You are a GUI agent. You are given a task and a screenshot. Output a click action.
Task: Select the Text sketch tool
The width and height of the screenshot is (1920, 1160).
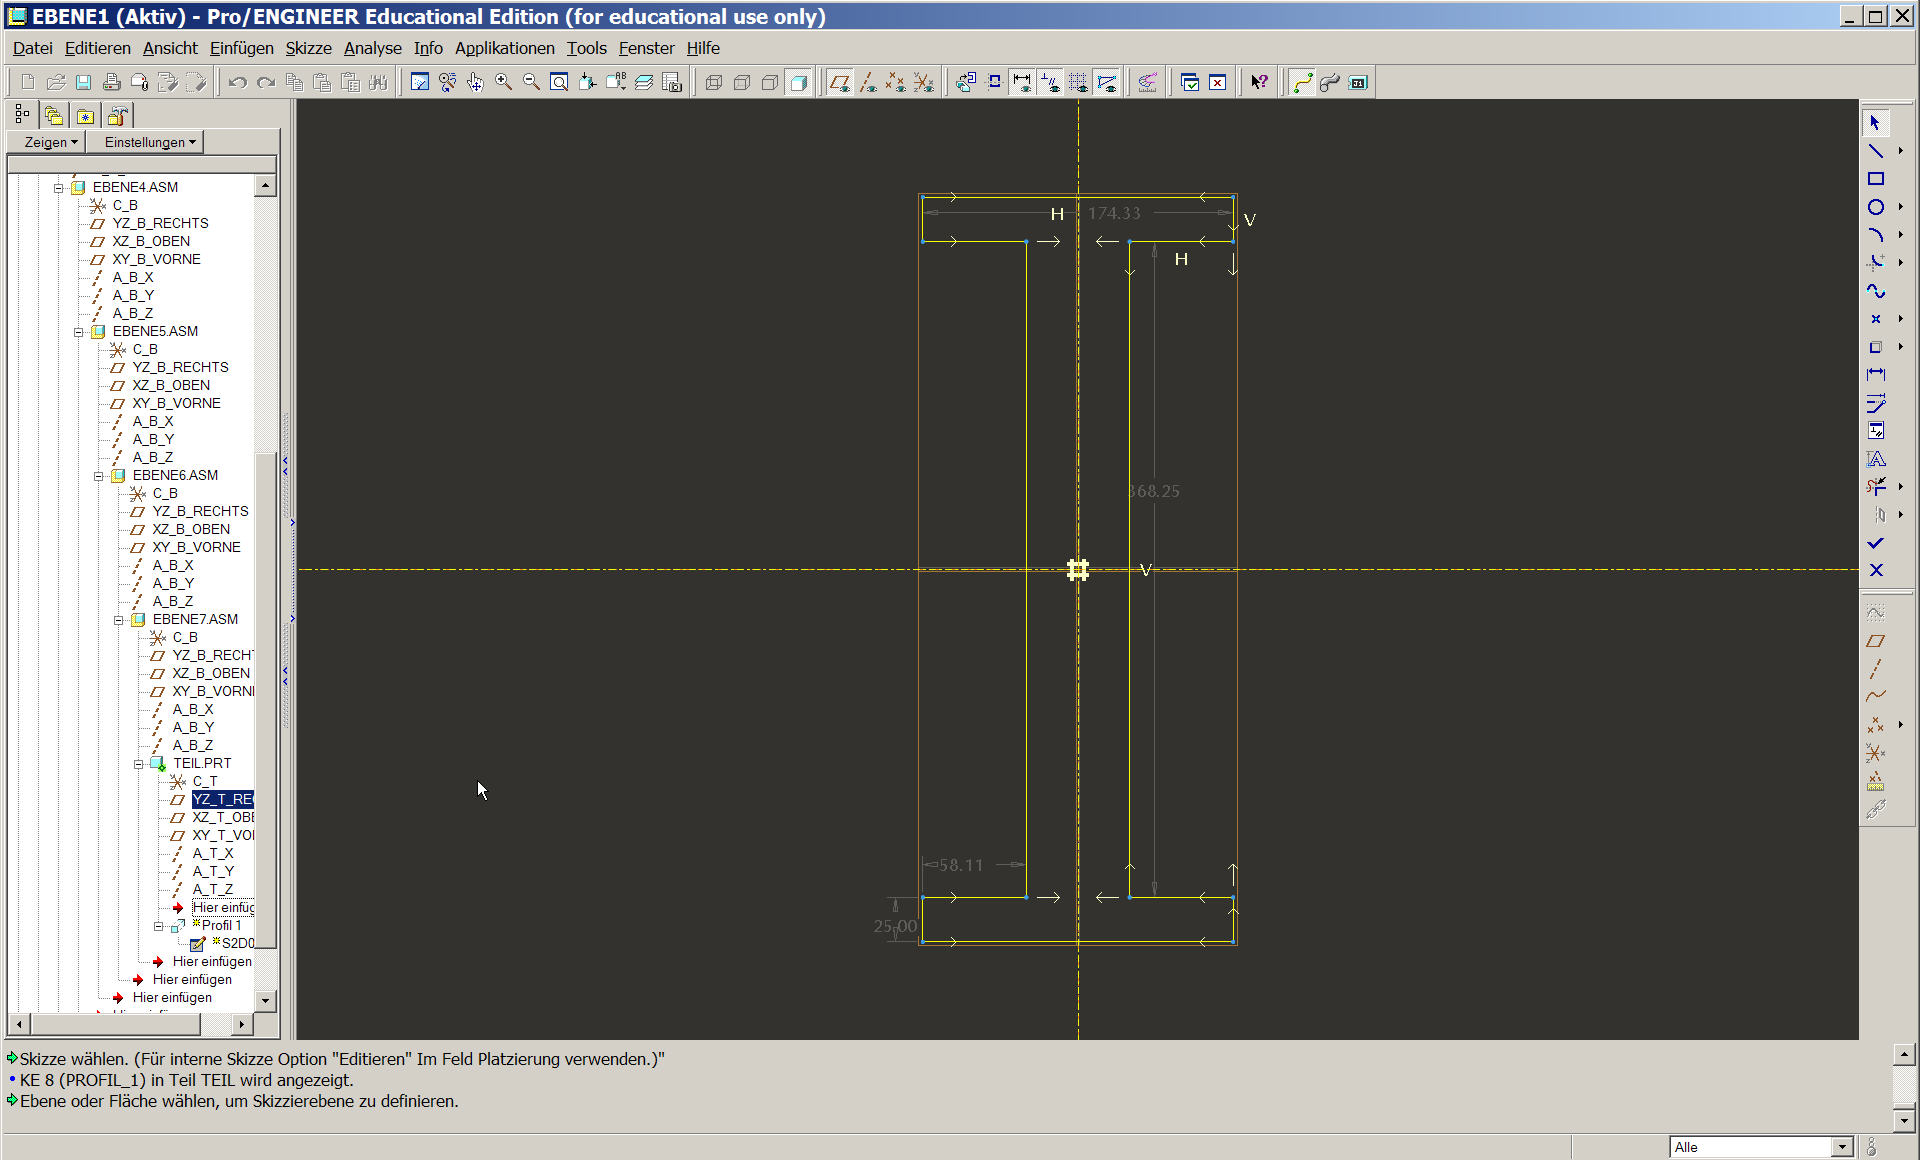tap(1876, 459)
